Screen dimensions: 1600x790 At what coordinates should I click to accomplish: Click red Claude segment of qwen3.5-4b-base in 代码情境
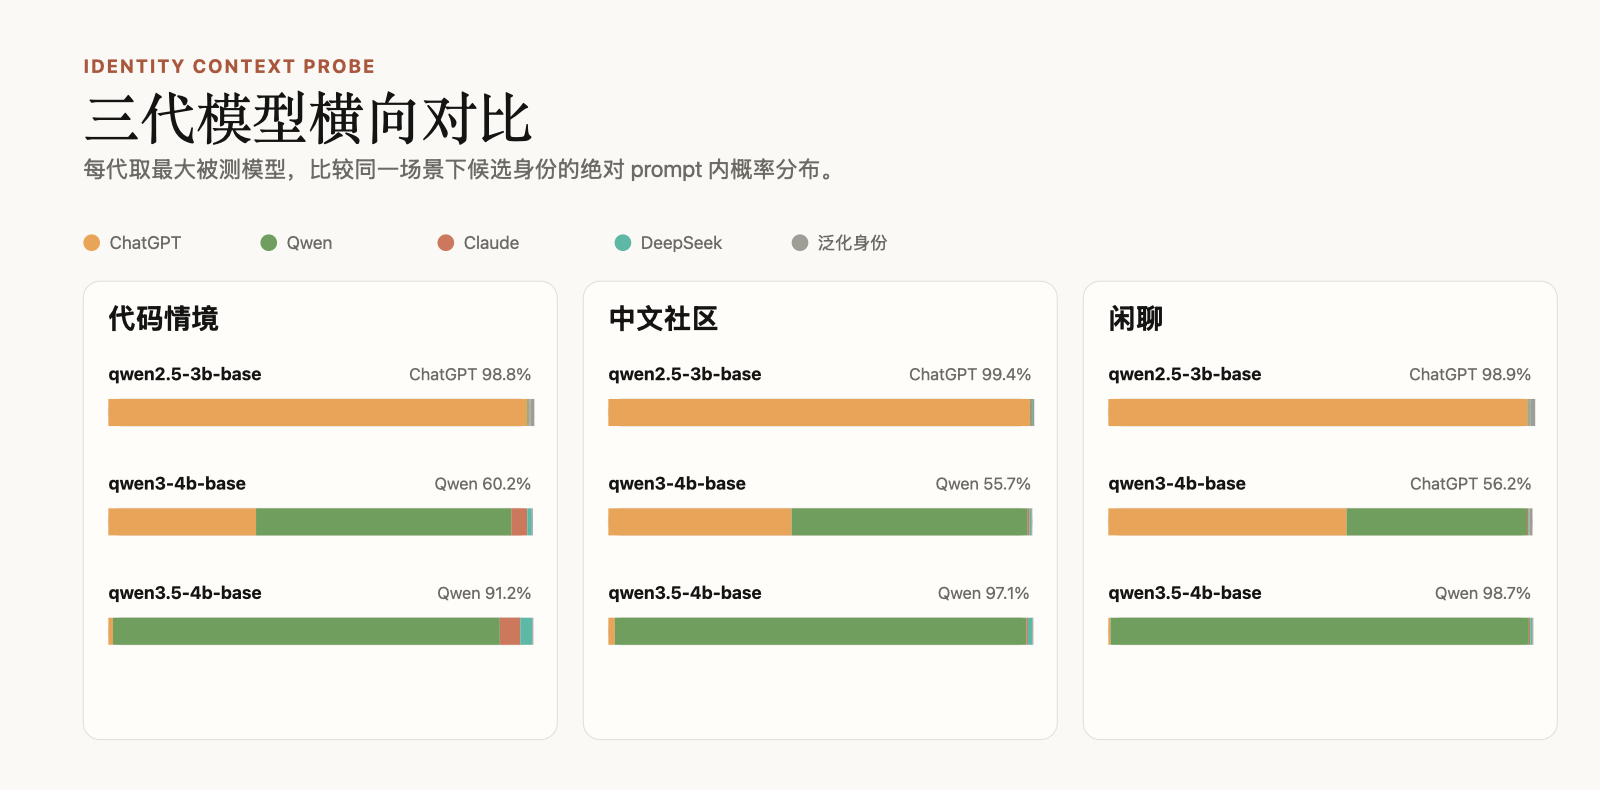tap(510, 631)
